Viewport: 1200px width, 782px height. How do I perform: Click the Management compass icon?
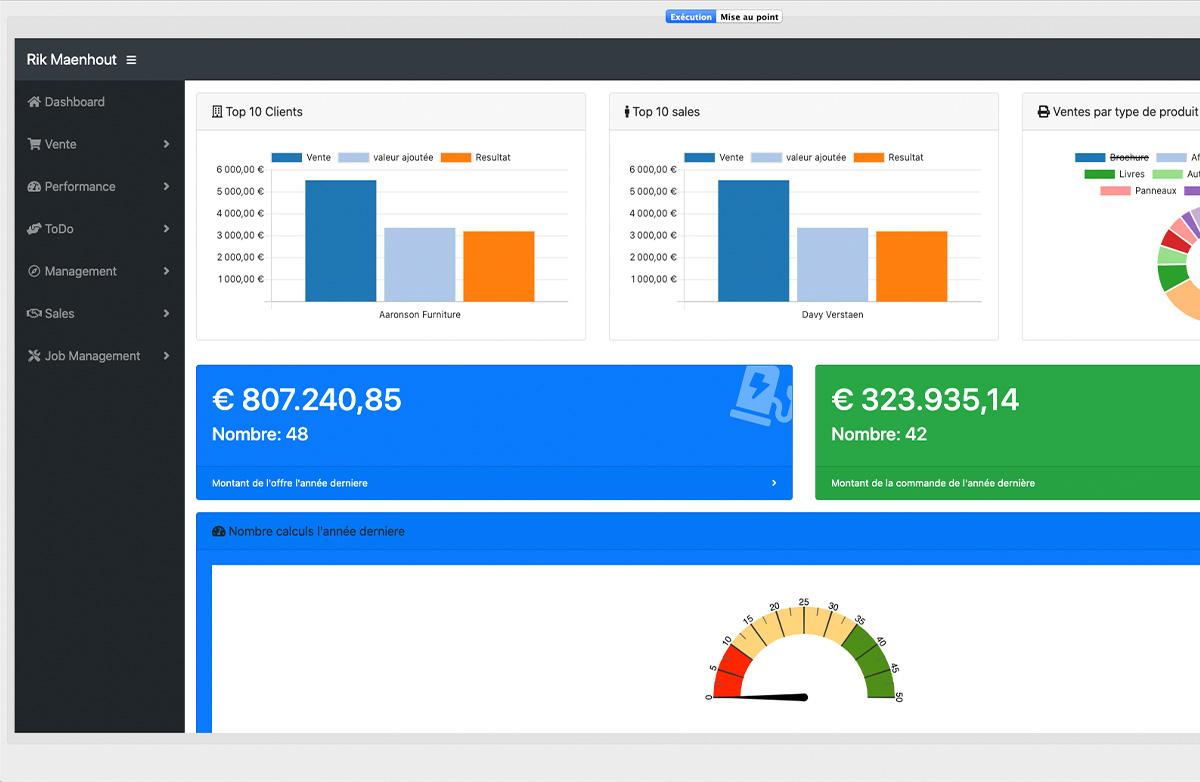click(34, 271)
